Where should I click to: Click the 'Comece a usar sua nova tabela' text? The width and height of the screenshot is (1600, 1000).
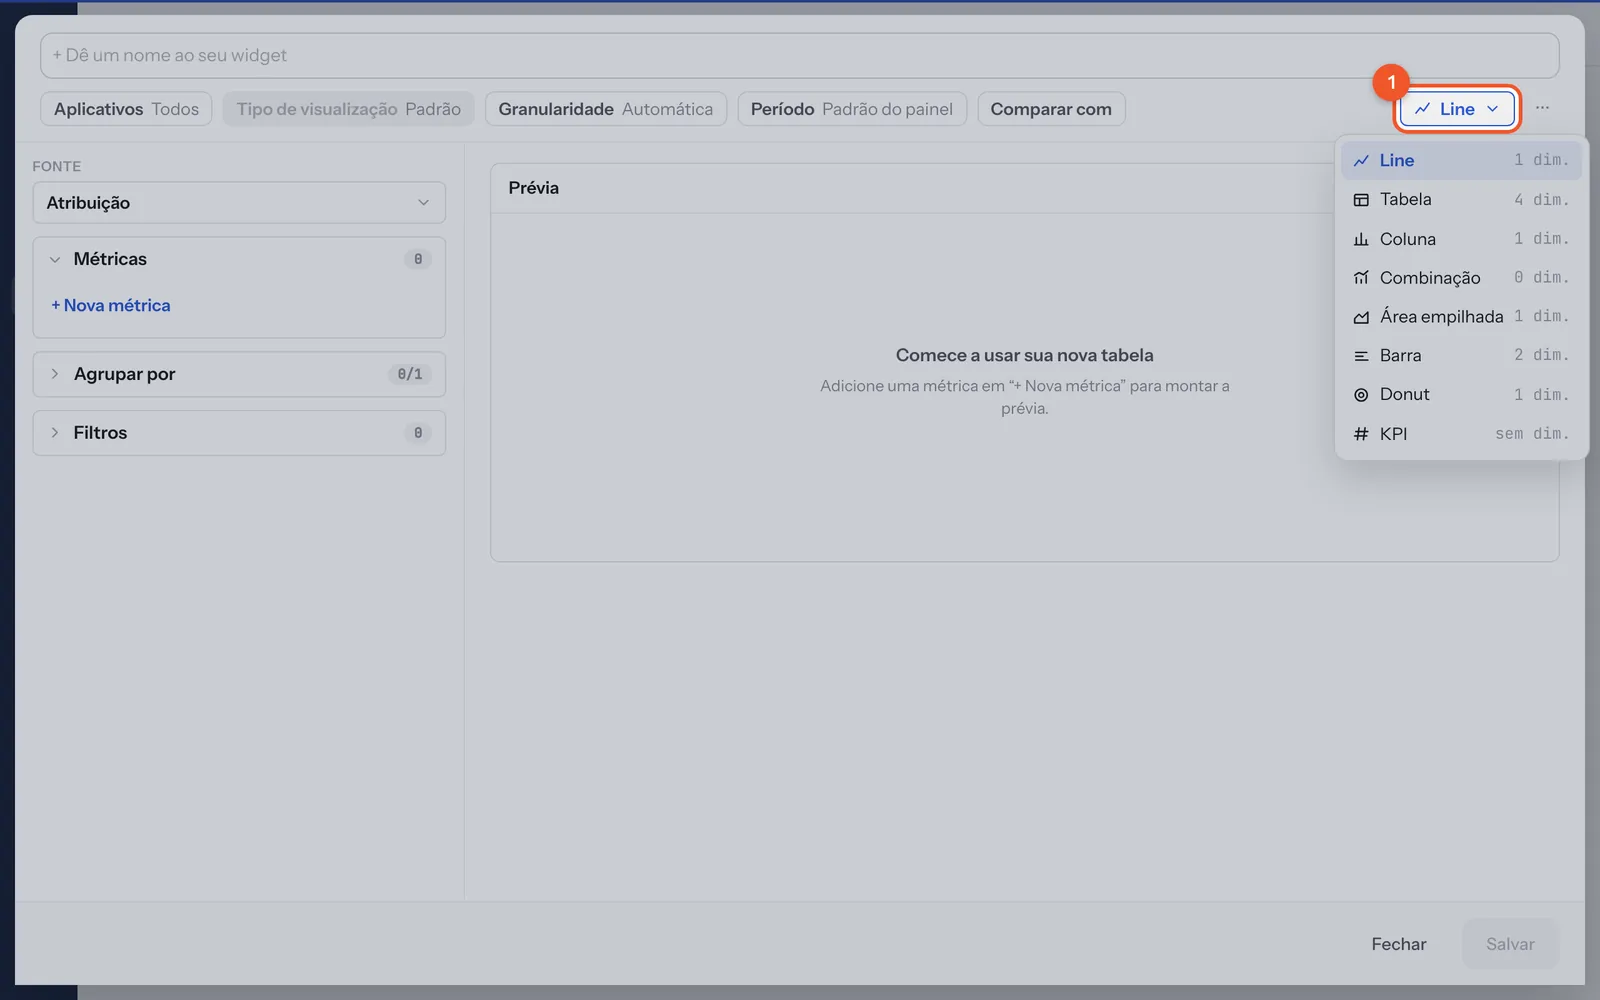1025,355
